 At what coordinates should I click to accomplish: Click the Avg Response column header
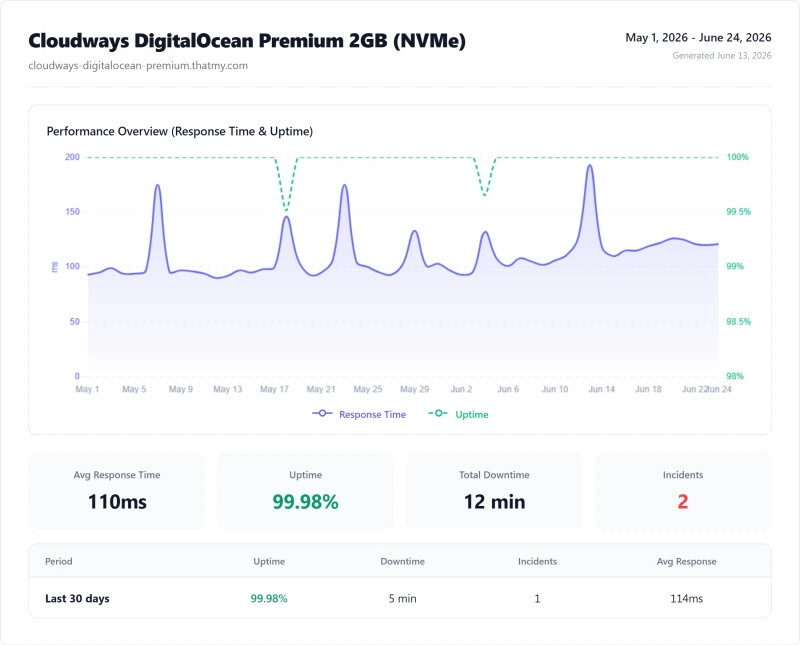coord(686,561)
